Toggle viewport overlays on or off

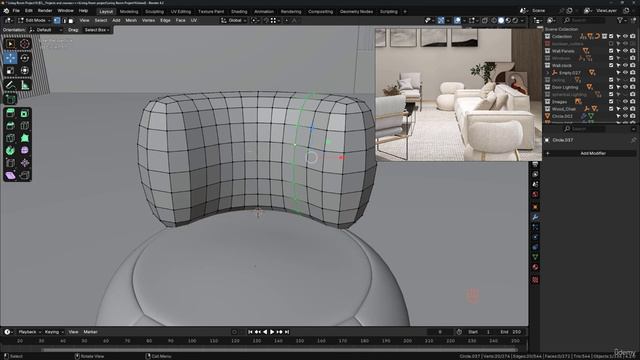458,20
